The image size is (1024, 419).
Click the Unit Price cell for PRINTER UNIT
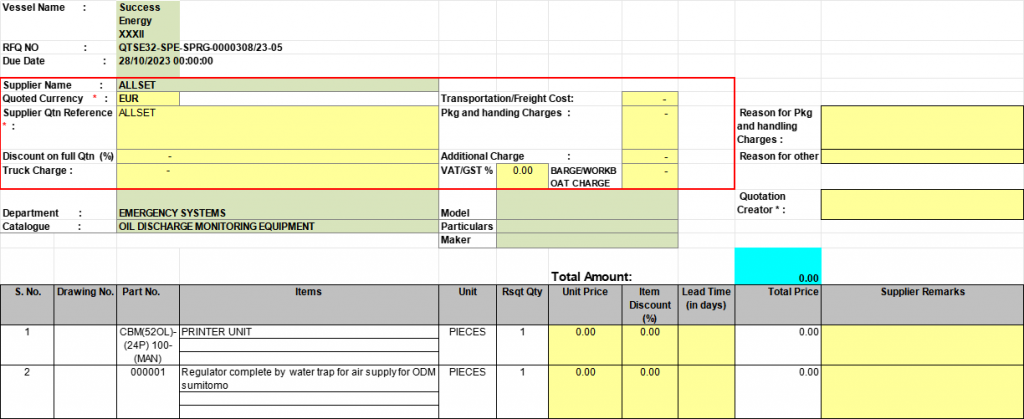pyautogui.click(x=585, y=344)
